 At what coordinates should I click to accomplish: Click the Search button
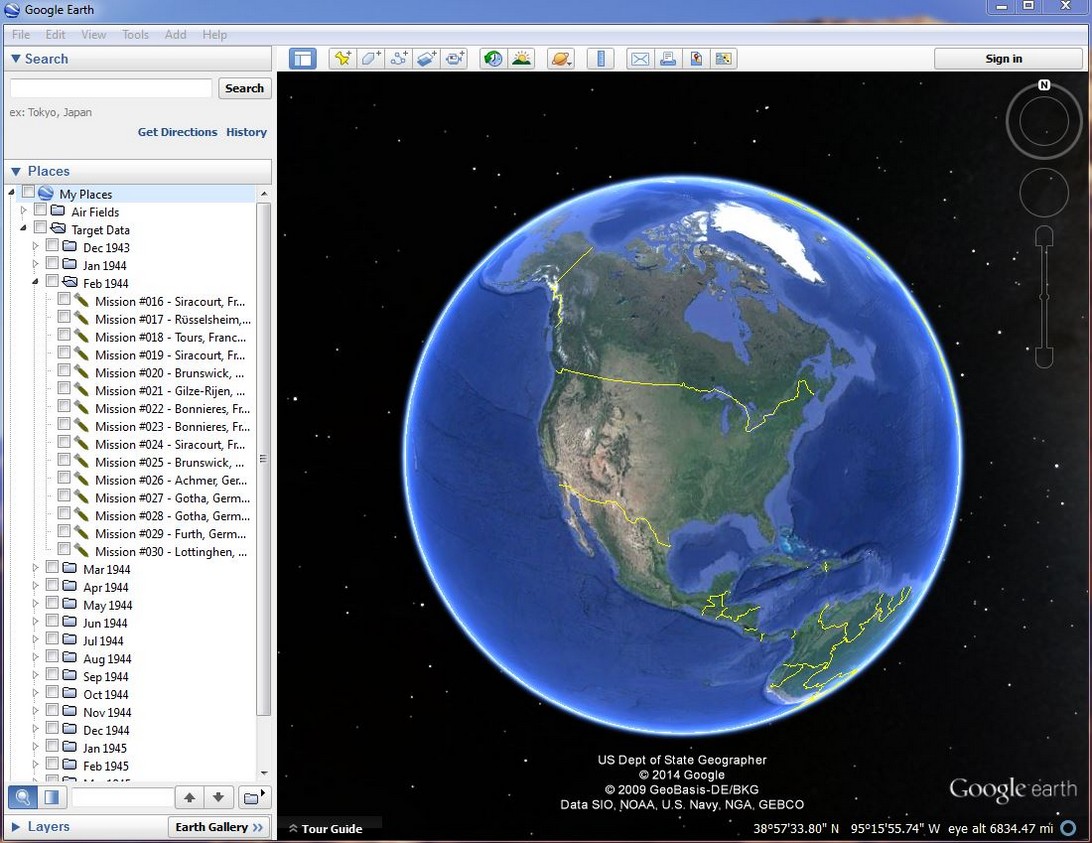tap(244, 88)
